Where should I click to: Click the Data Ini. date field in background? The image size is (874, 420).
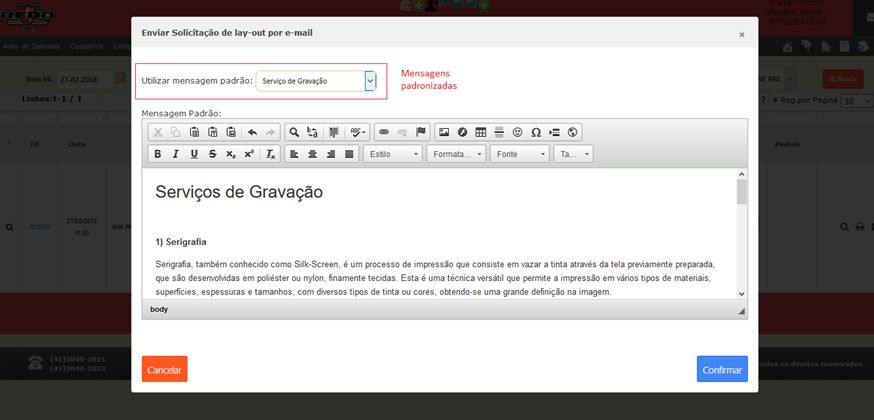pos(84,80)
